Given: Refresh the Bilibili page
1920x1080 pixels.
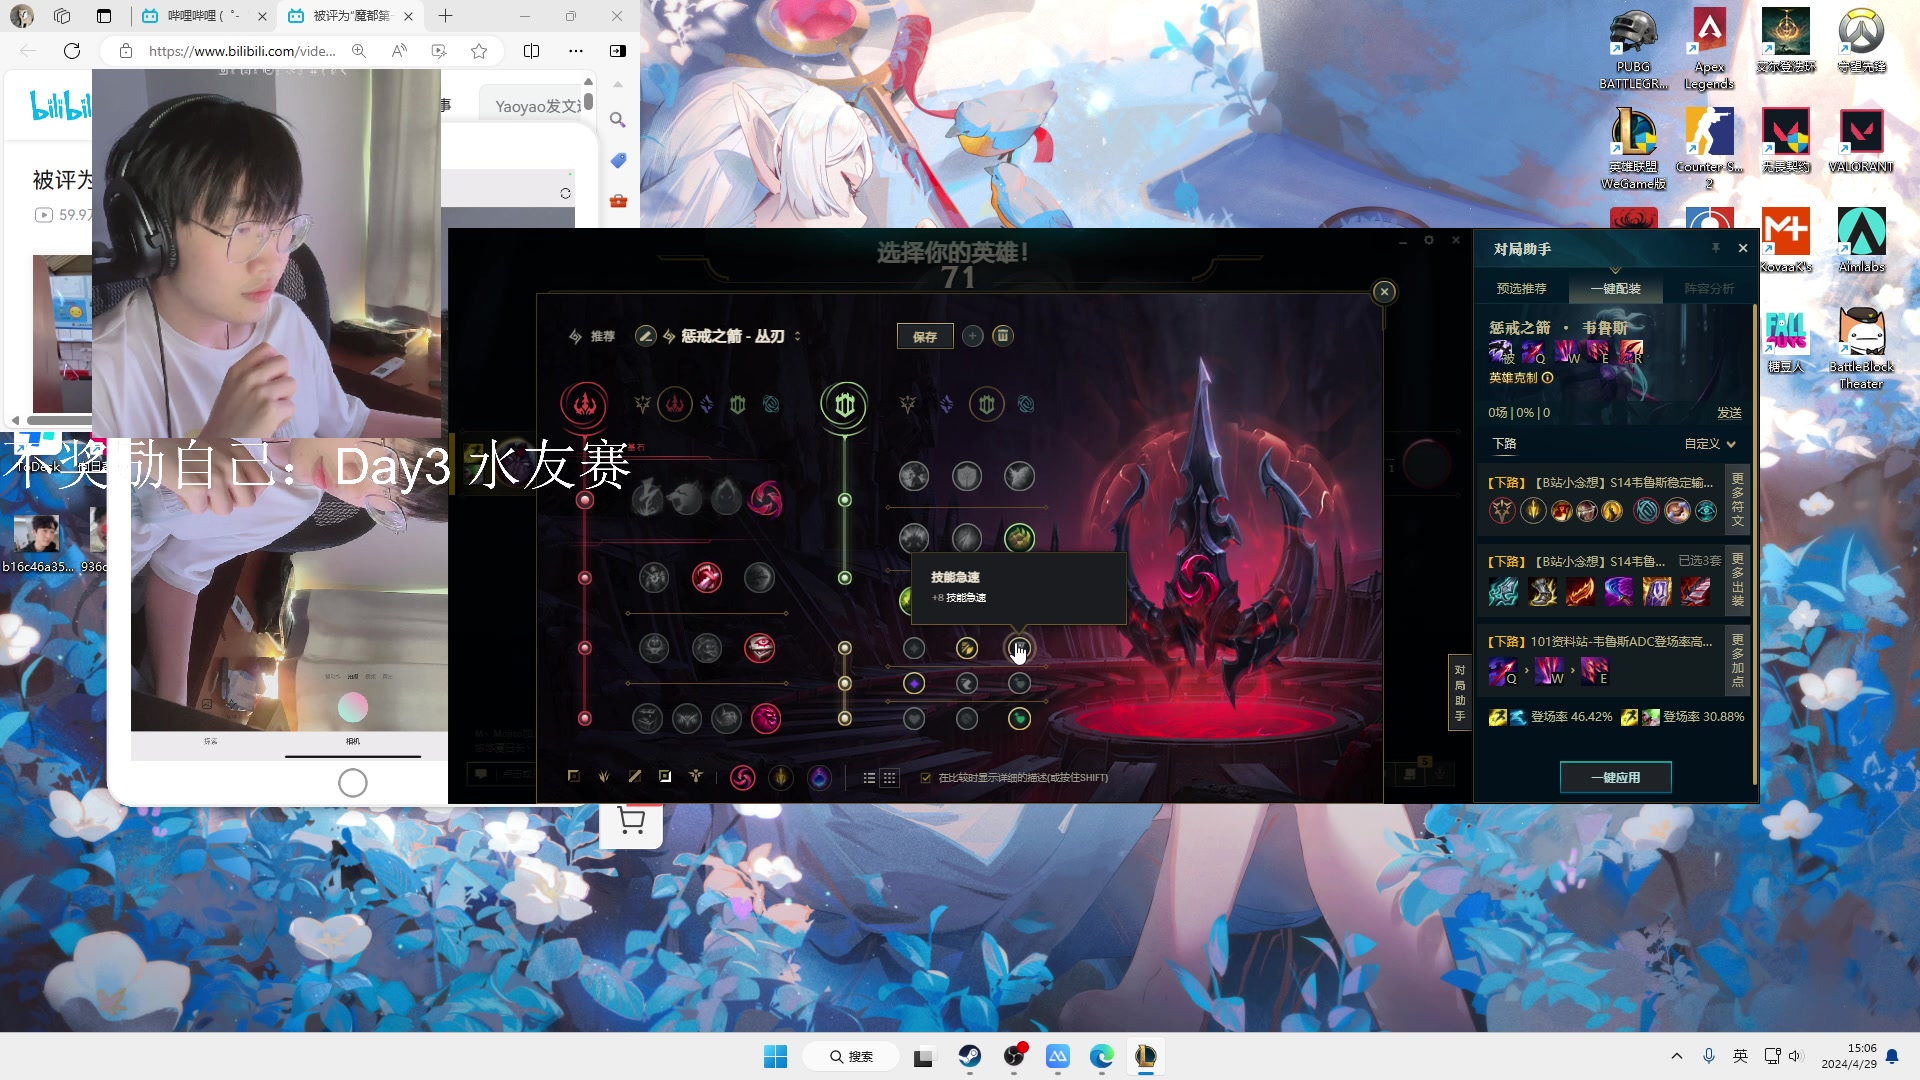Looking at the screenshot, I should point(72,51).
